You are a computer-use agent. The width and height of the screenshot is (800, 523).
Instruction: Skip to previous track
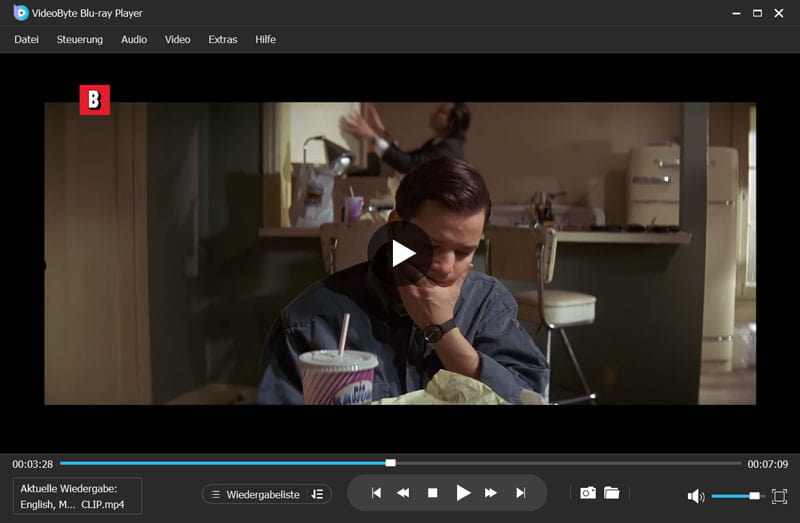pyautogui.click(x=376, y=493)
